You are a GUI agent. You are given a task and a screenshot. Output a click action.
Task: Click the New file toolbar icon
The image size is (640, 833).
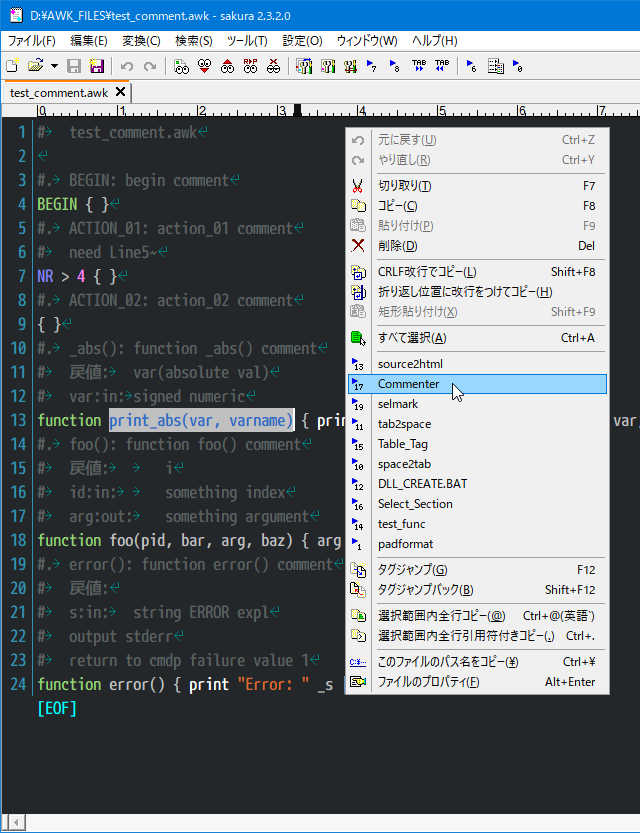[13, 66]
